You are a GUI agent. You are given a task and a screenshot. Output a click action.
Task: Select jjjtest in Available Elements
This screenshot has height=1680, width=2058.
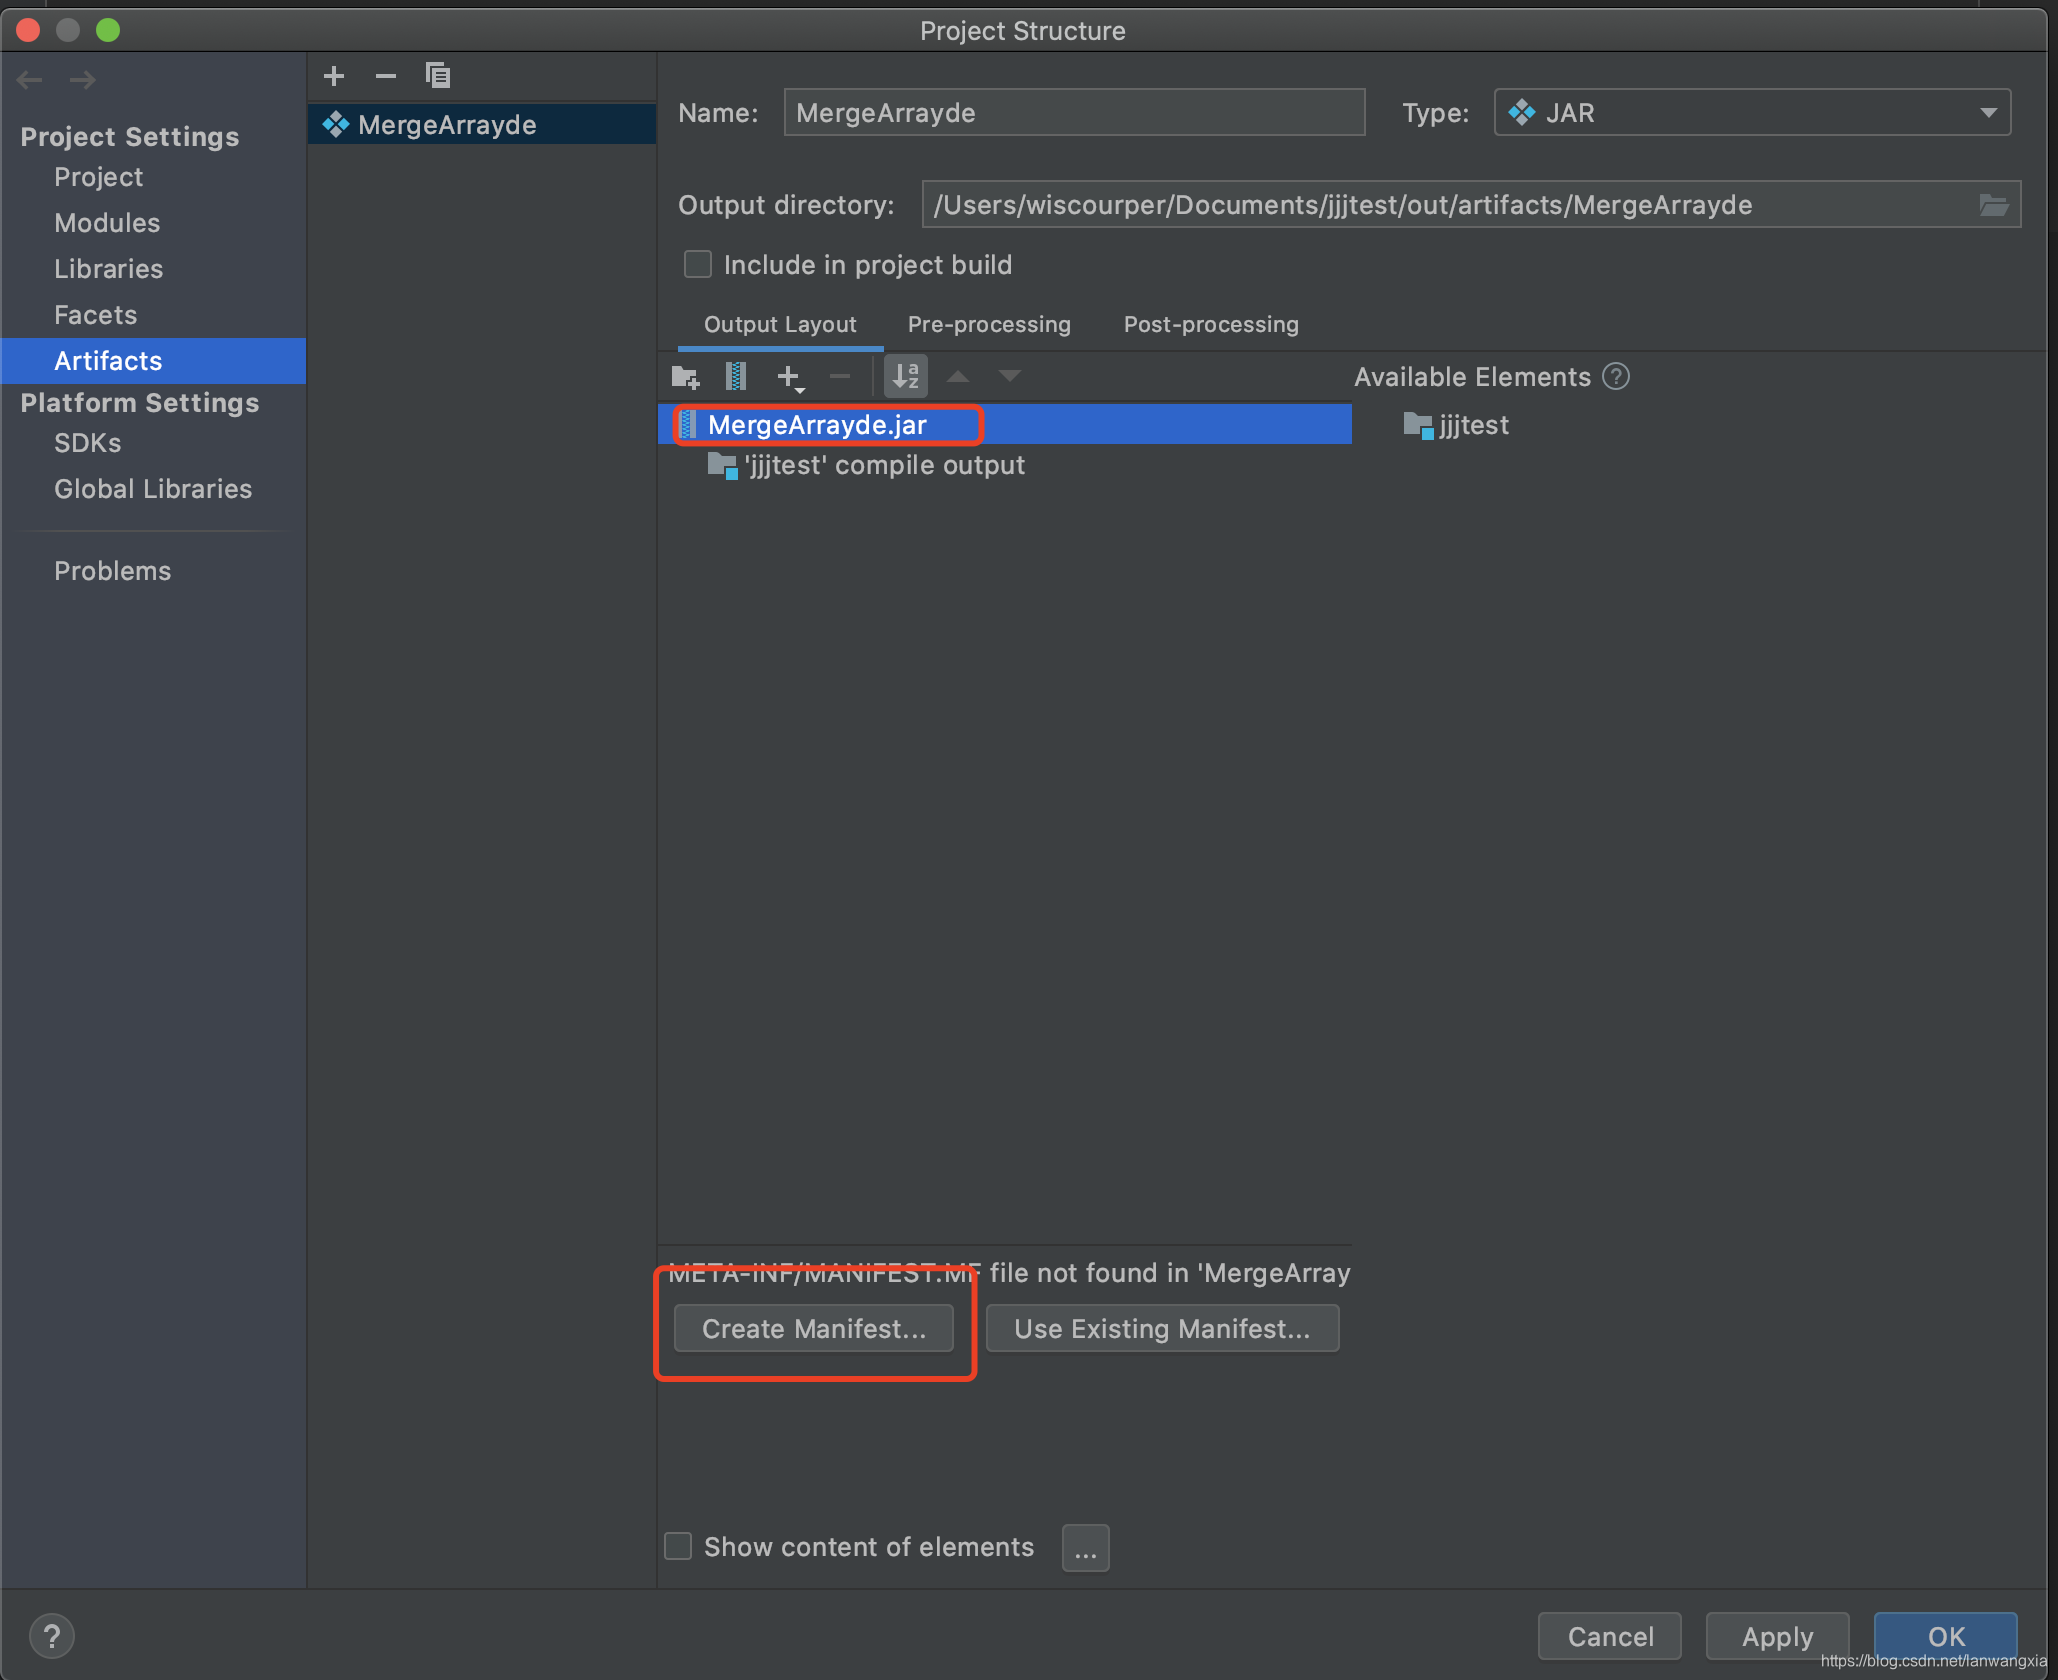click(1473, 426)
